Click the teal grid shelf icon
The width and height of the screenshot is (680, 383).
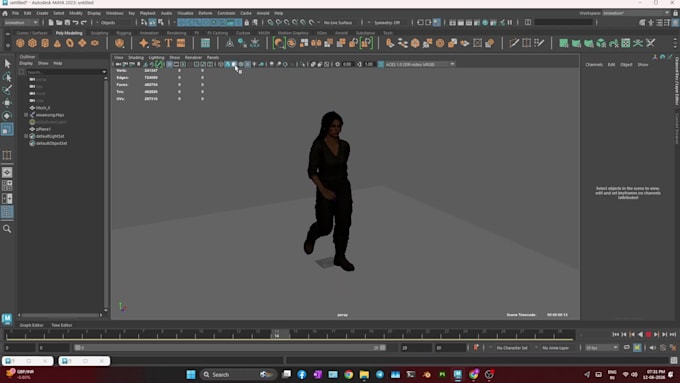205,43
